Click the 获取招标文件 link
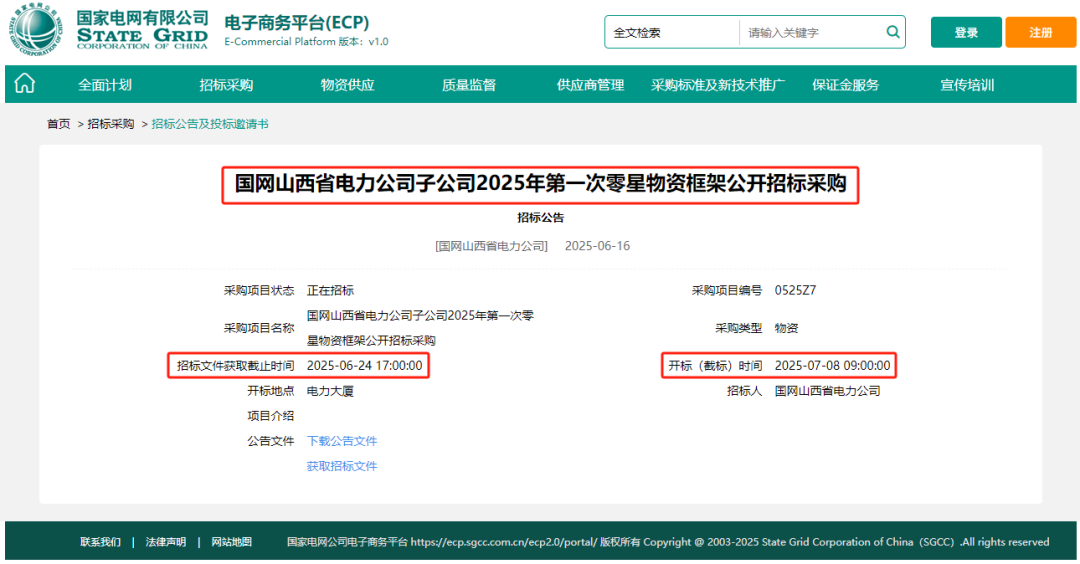The width and height of the screenshot is (1080, 564). tap(342, 466)
